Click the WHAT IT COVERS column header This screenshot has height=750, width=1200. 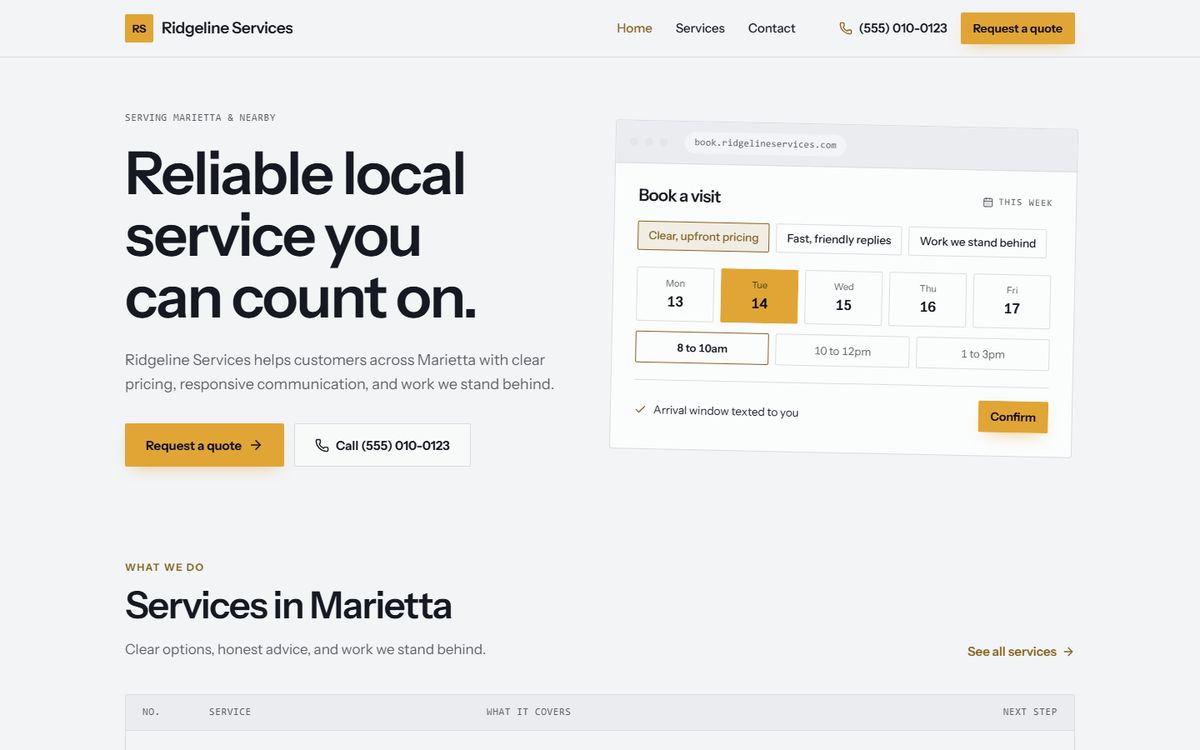pyautogui.click(x=528, y=712)
